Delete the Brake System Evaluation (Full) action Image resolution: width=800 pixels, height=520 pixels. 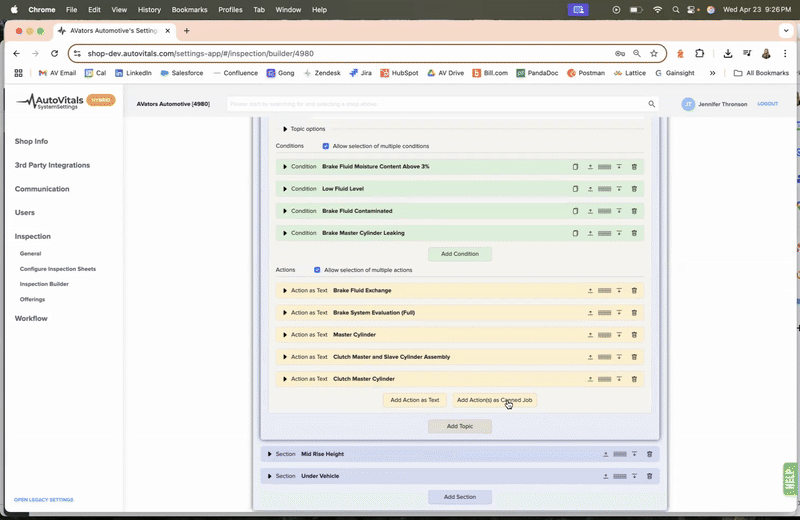point(634,313)
